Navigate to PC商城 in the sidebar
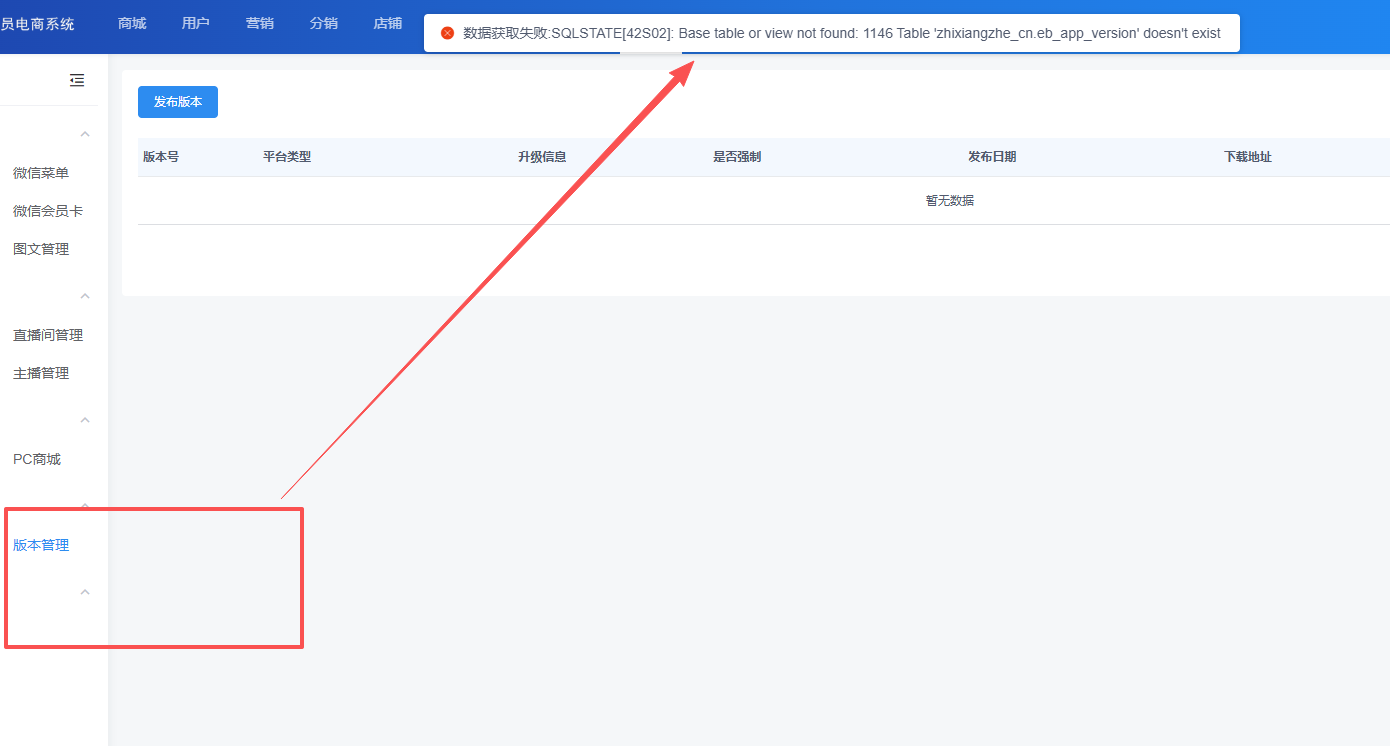 click(x=37, y=459)
